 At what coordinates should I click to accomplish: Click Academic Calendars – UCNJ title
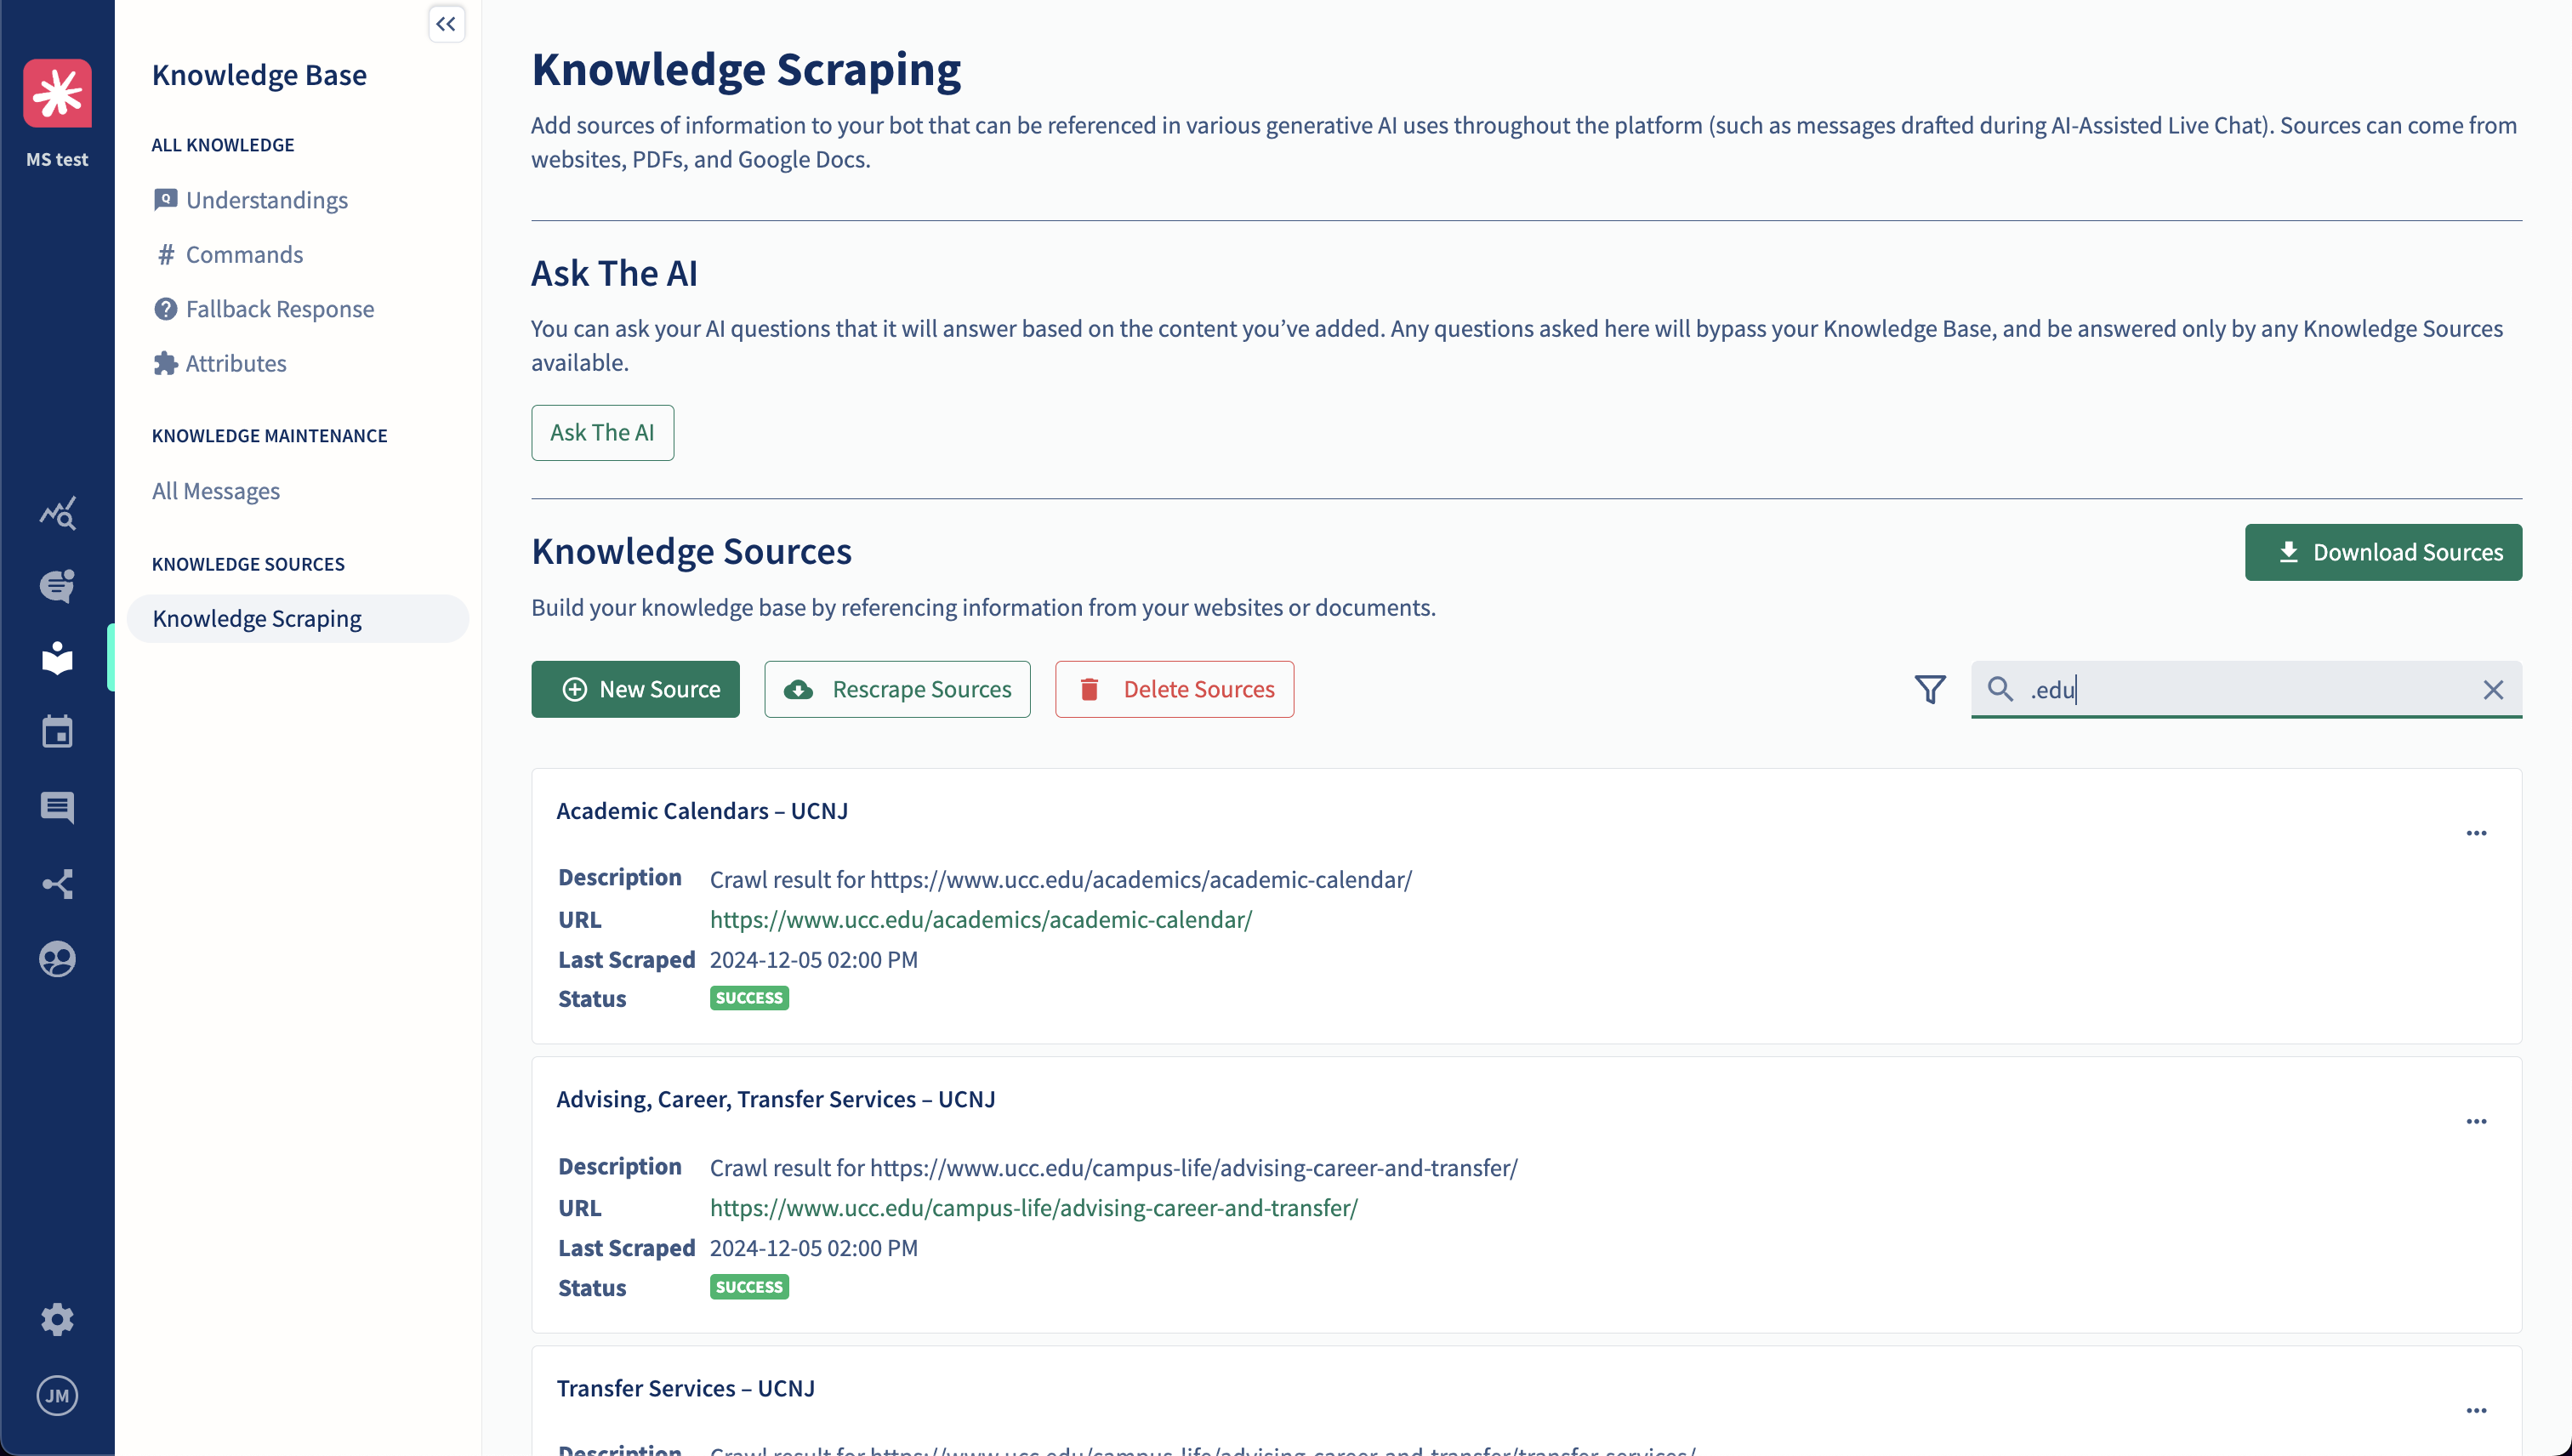pyautogui.click(x=702, y=810)
